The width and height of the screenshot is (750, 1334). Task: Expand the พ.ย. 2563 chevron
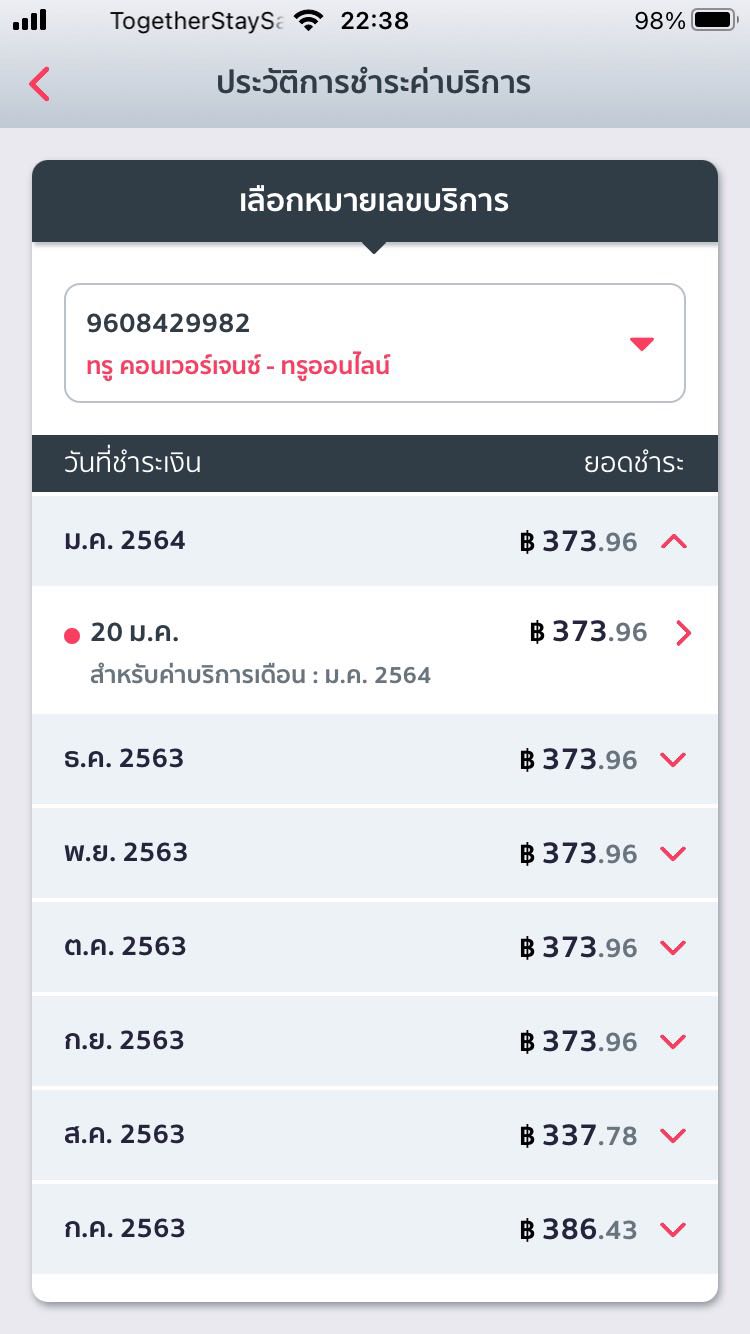tap(674, 854)
